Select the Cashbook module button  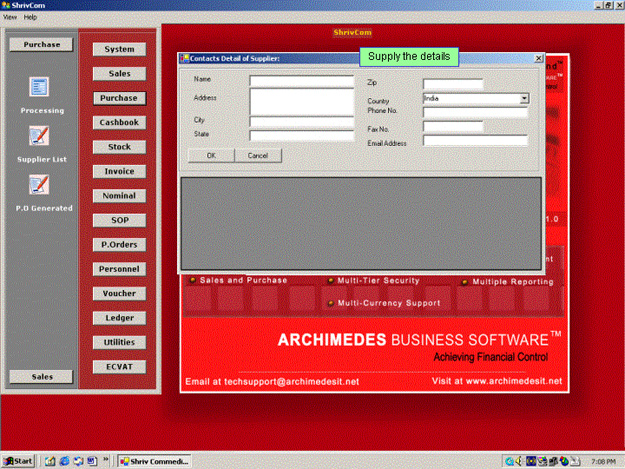[119, 122]
